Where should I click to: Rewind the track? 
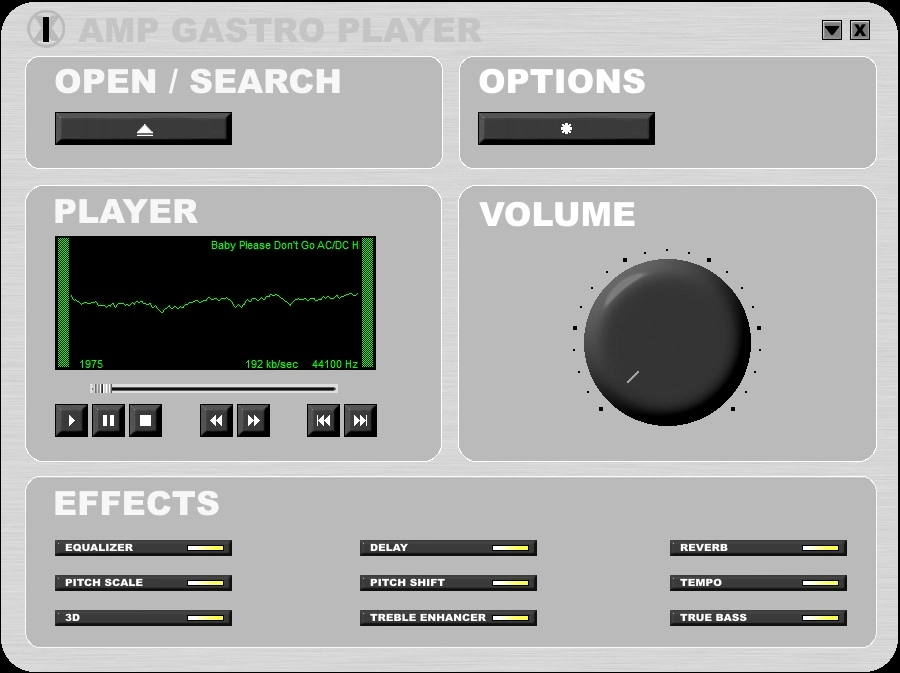[216, 421]
